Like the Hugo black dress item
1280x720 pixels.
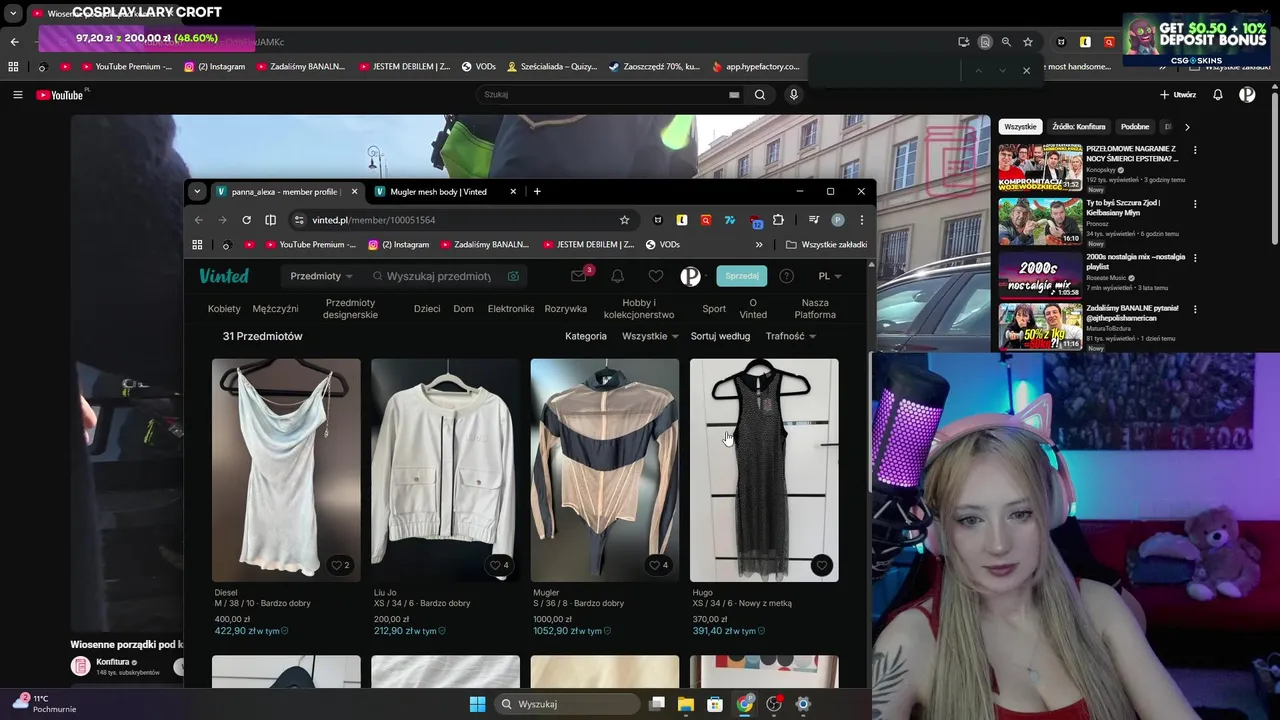pyautogui.click(x=821, y=565)
